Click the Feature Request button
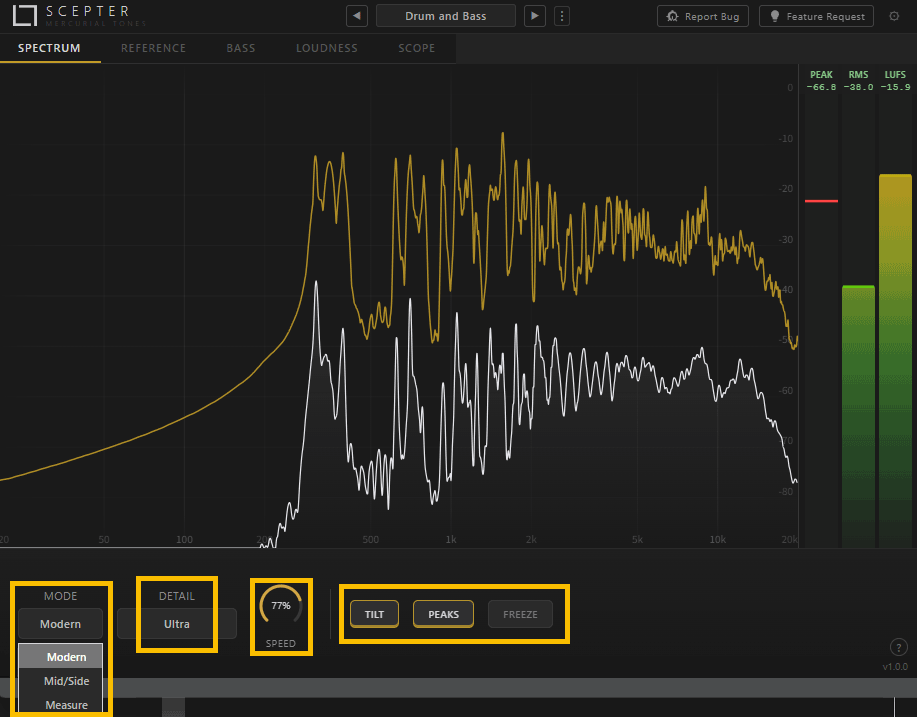The height and width of the screenshot is (717, 917). click(816, 16)
